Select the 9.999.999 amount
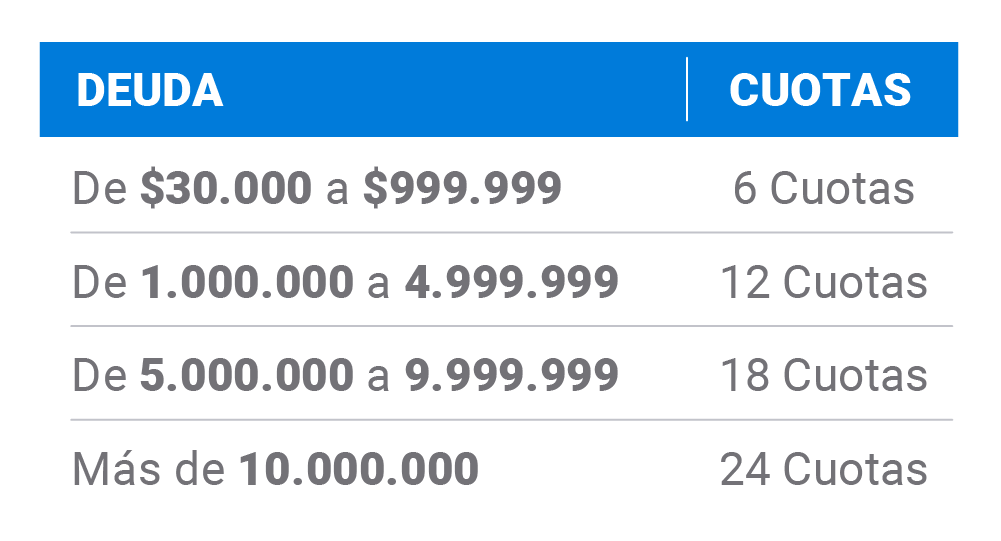Image resolution: width=1001 pixels, height=541 pixels. click(x=512, y=375)
